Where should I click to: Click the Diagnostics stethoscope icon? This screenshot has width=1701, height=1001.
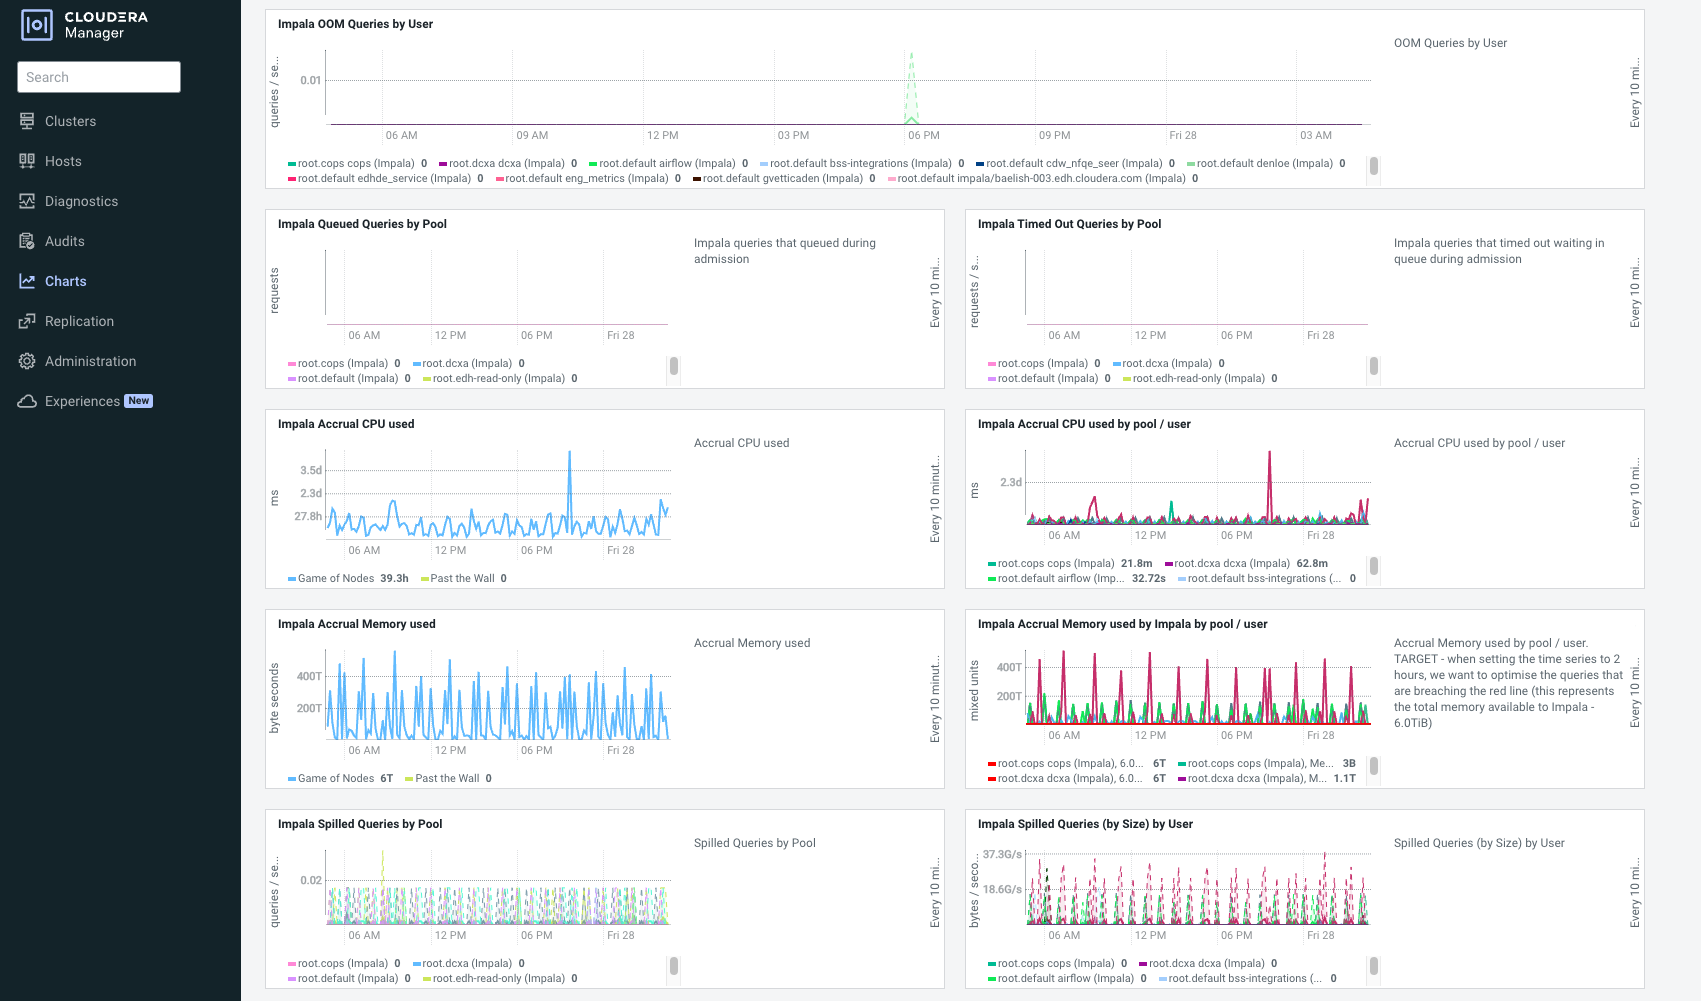(27, 201)
